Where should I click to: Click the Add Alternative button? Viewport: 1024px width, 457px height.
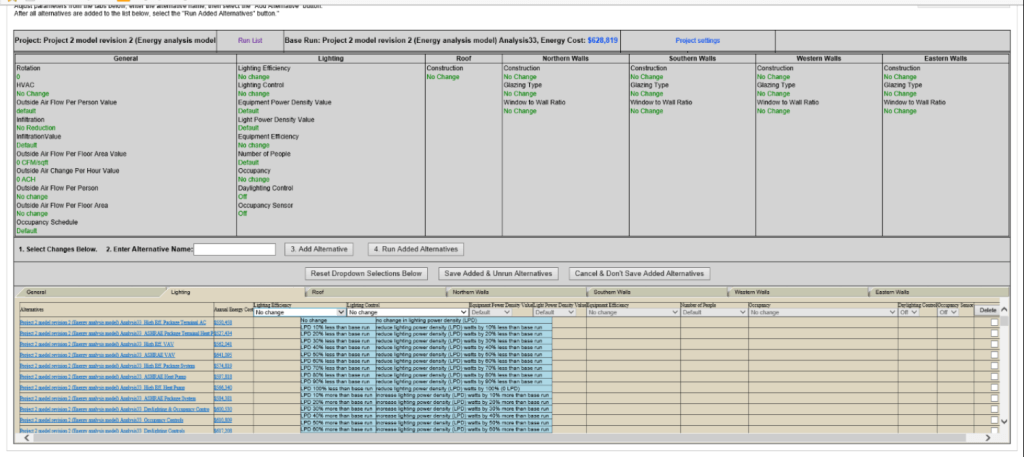[319, 249]
